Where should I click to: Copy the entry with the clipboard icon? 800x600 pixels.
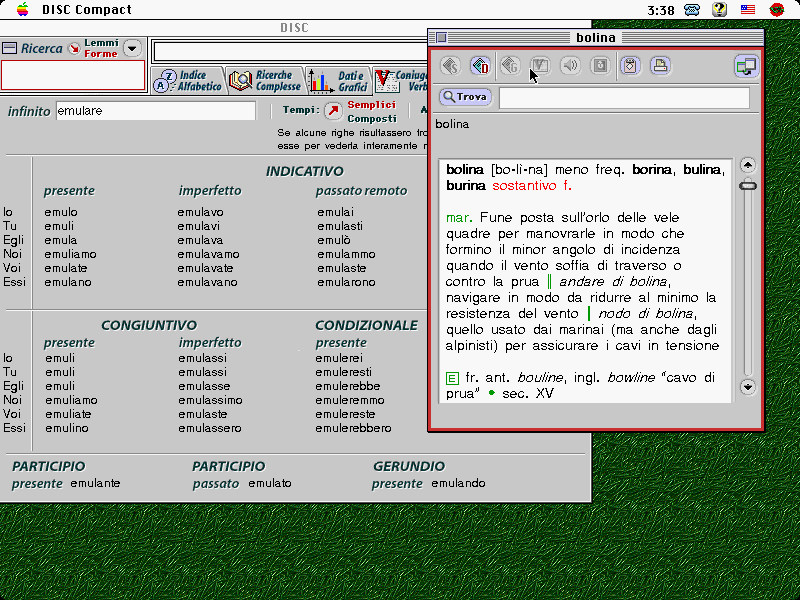631,66
